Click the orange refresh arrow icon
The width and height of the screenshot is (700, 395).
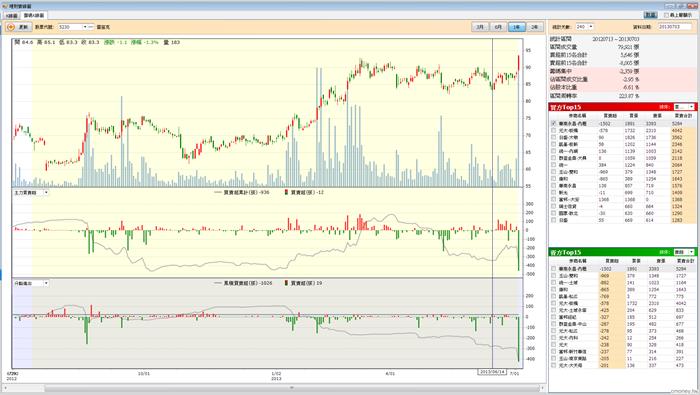click(x=11, y=27)
